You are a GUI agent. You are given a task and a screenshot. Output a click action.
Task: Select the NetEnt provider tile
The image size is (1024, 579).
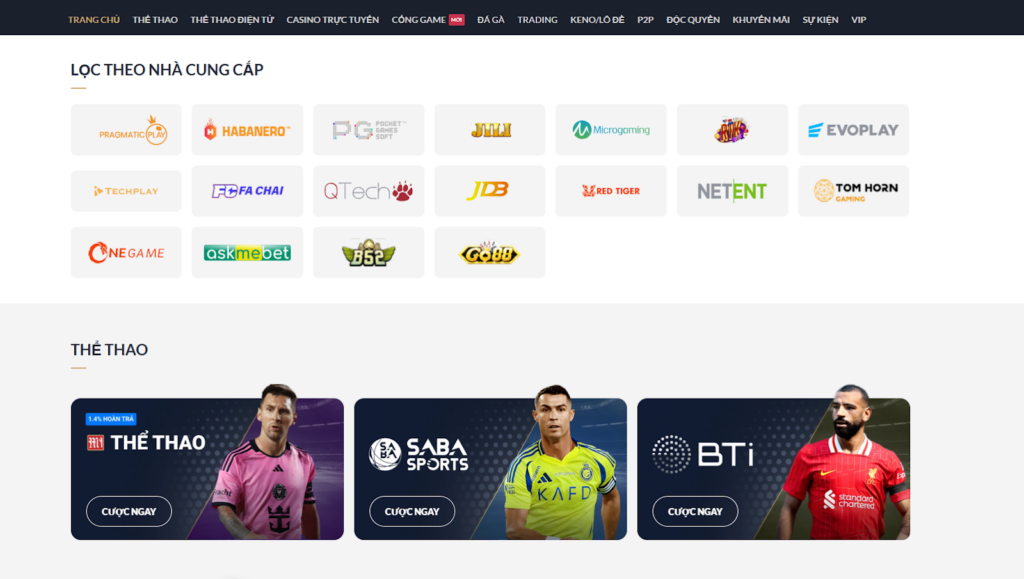732,191
